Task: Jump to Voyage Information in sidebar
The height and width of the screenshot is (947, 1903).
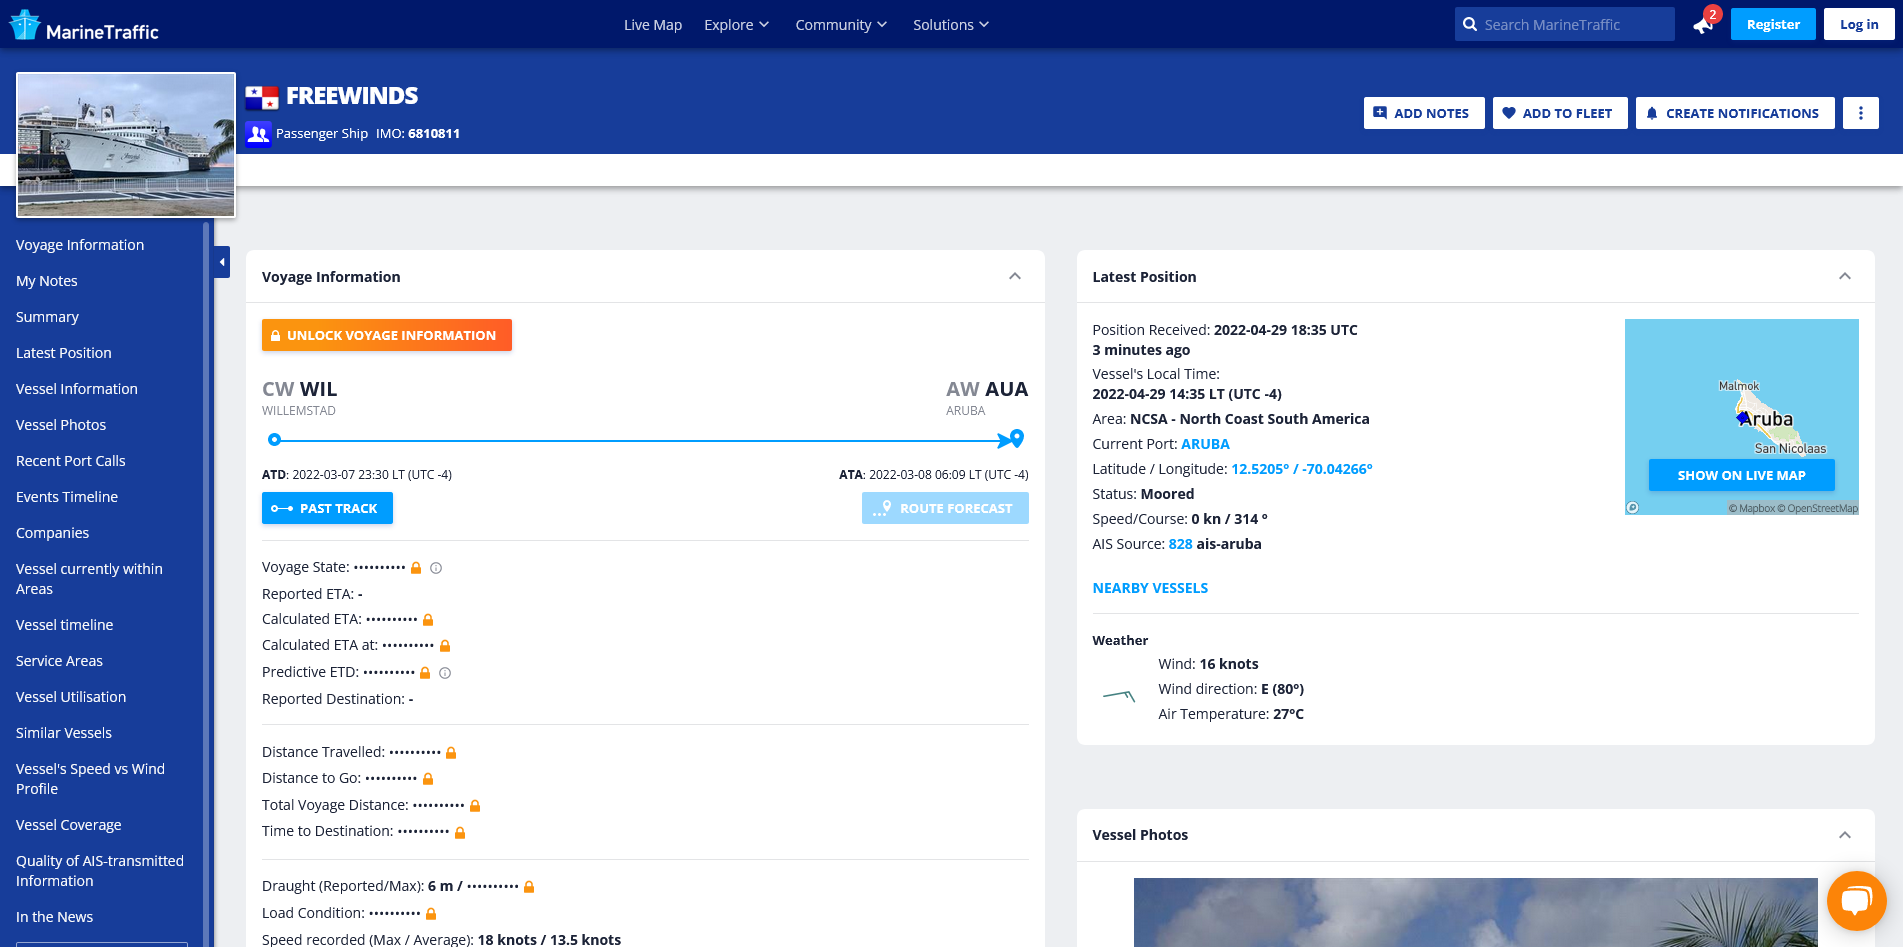Action: point(80,245)
